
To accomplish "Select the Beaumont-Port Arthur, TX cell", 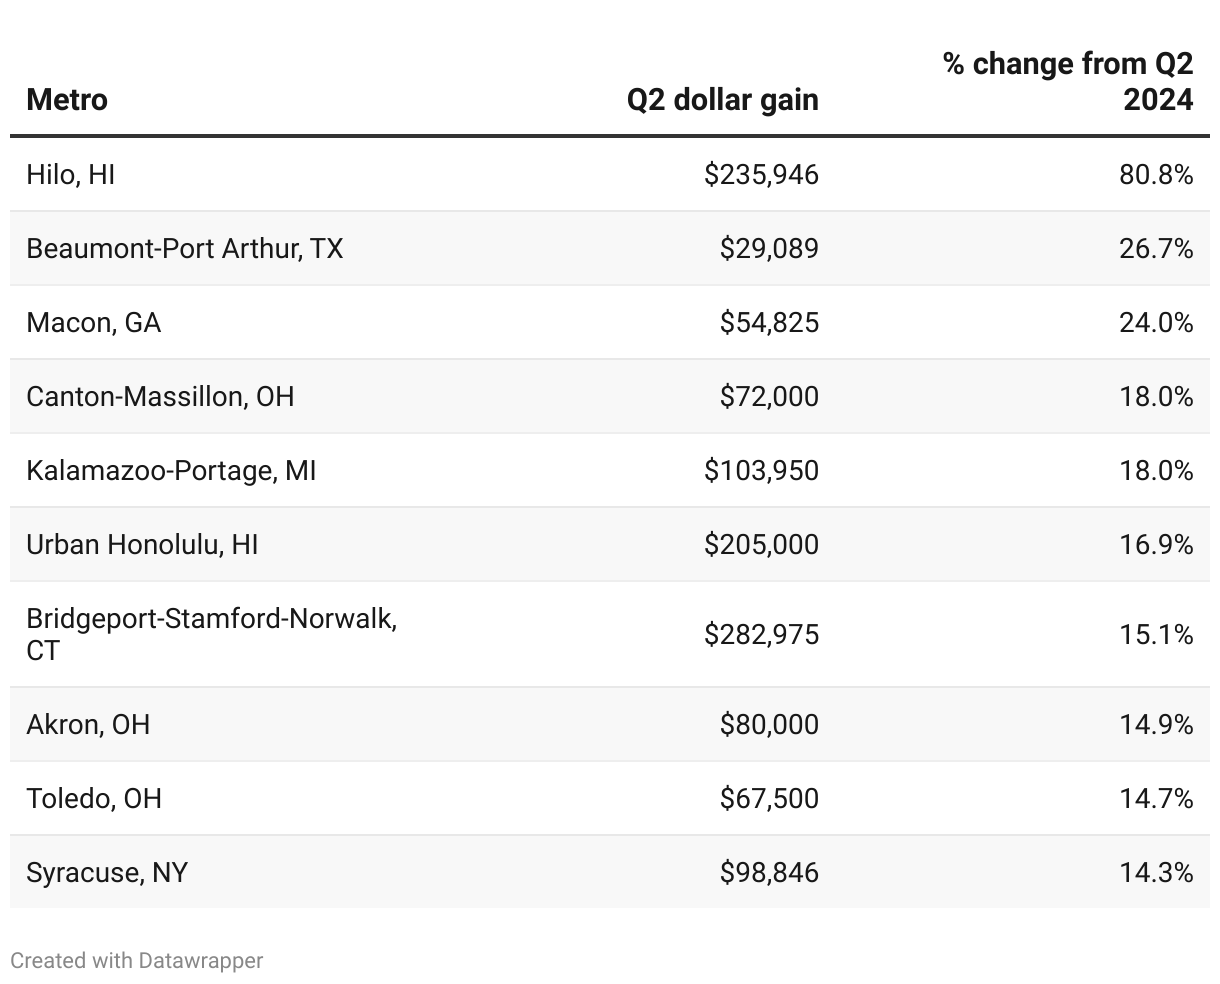I will click(184, 249).
